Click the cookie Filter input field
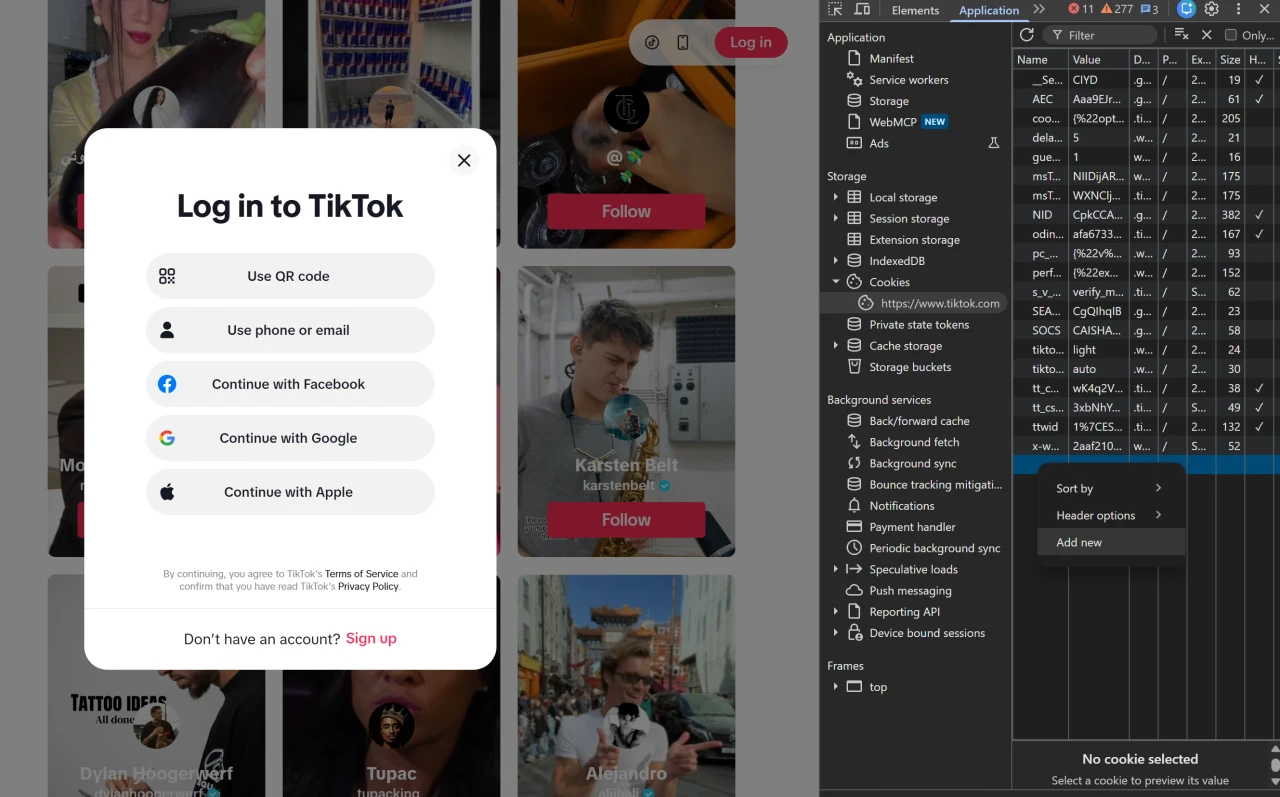Viewport: 1280px width, 797px height. 1099,35
